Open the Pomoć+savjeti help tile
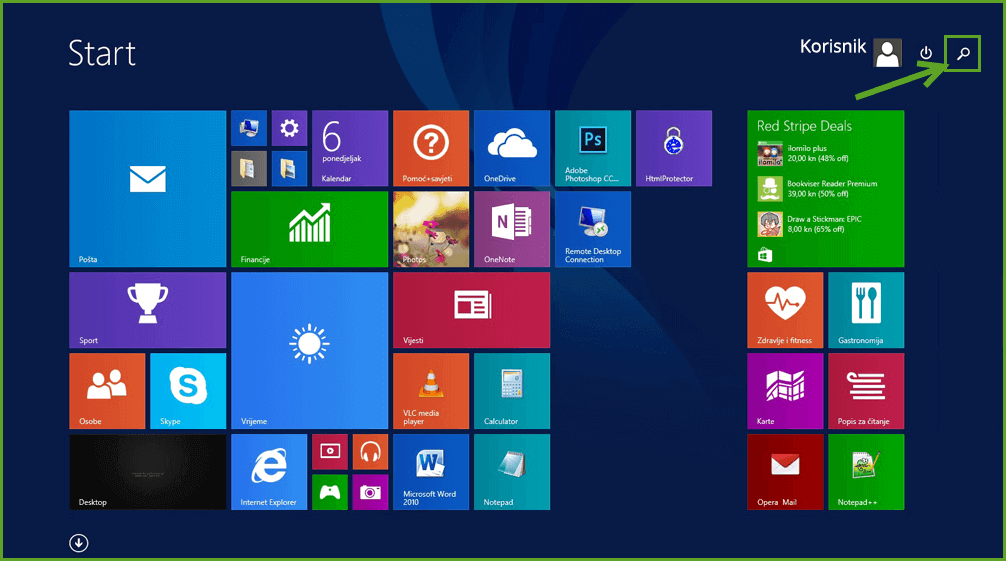Image resolution: width=1006 pixels, height=561 pixels. 431,148
